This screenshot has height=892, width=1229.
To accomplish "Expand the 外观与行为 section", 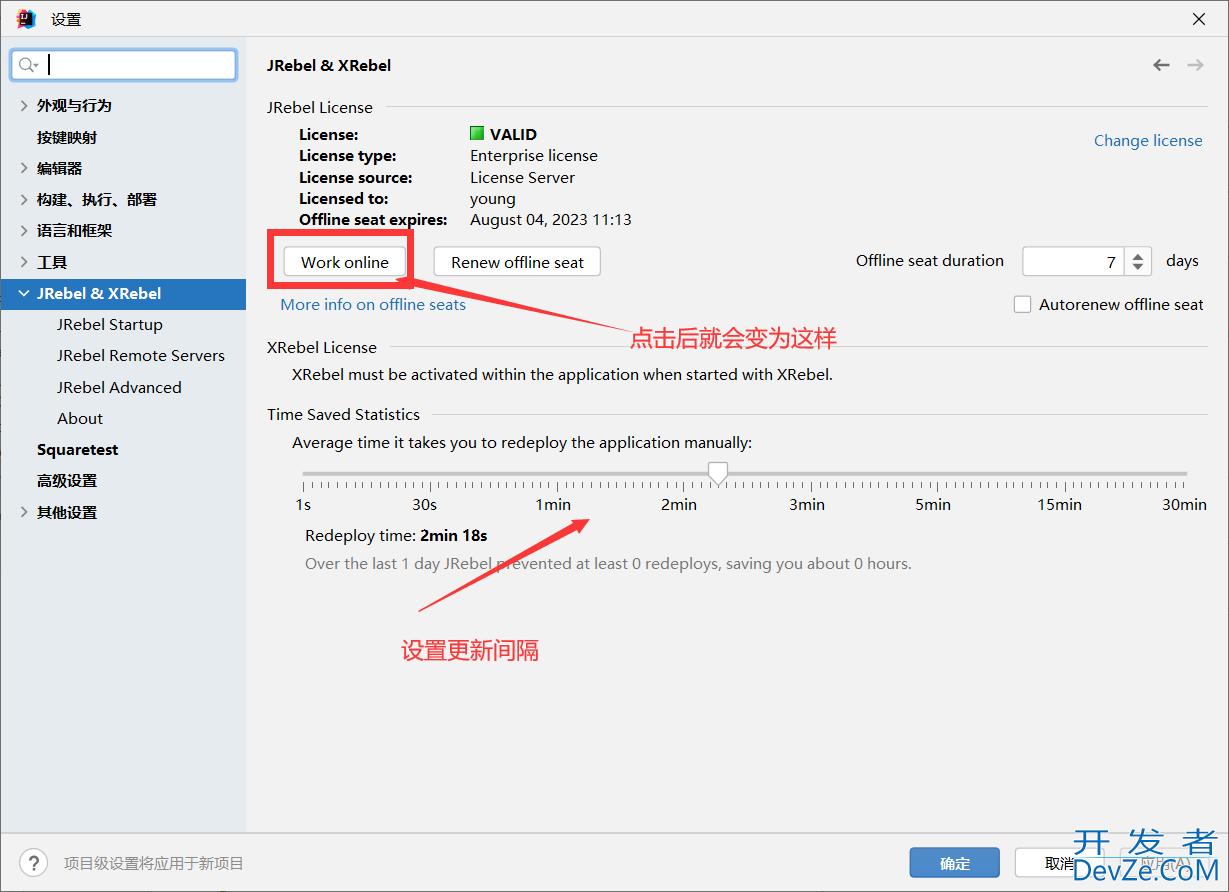I will 24,105.
